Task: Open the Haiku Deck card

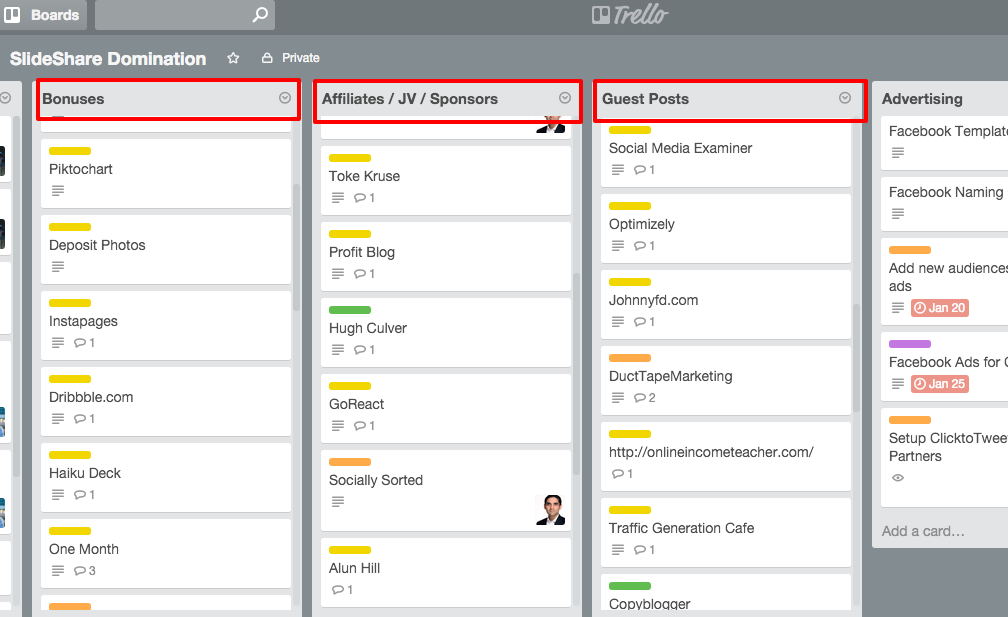Action: (x=166, y=477)
